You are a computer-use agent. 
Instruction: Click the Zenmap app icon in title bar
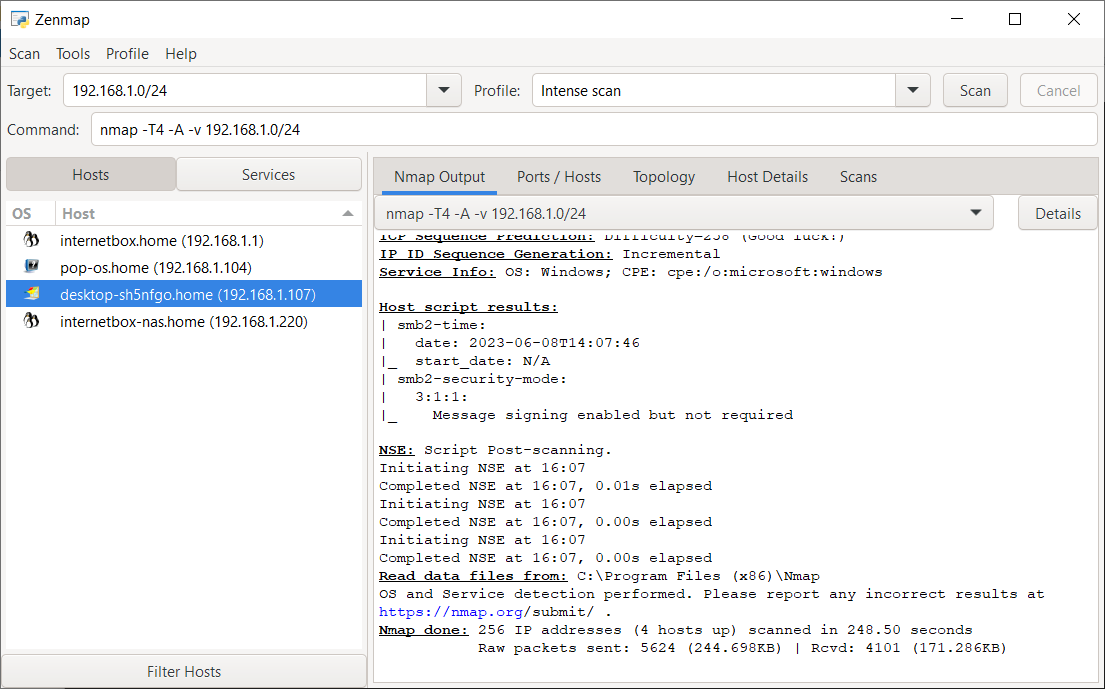click(19, 19)
